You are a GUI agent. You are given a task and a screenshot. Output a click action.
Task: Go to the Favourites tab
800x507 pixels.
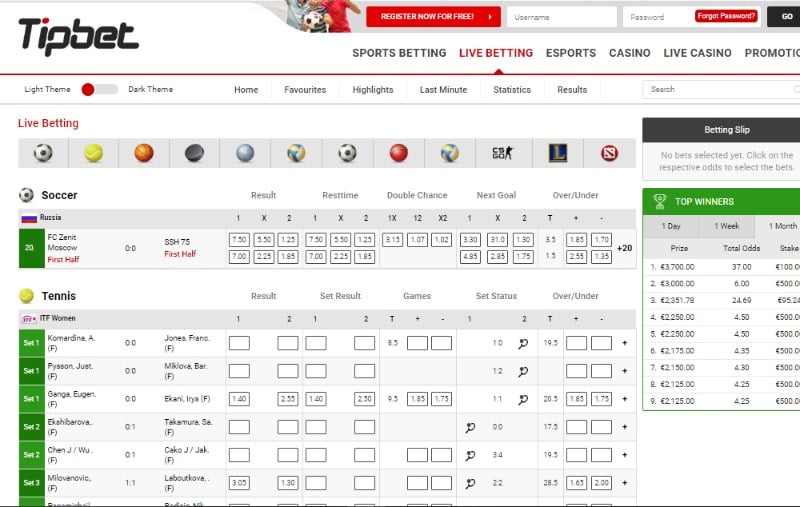305,90
